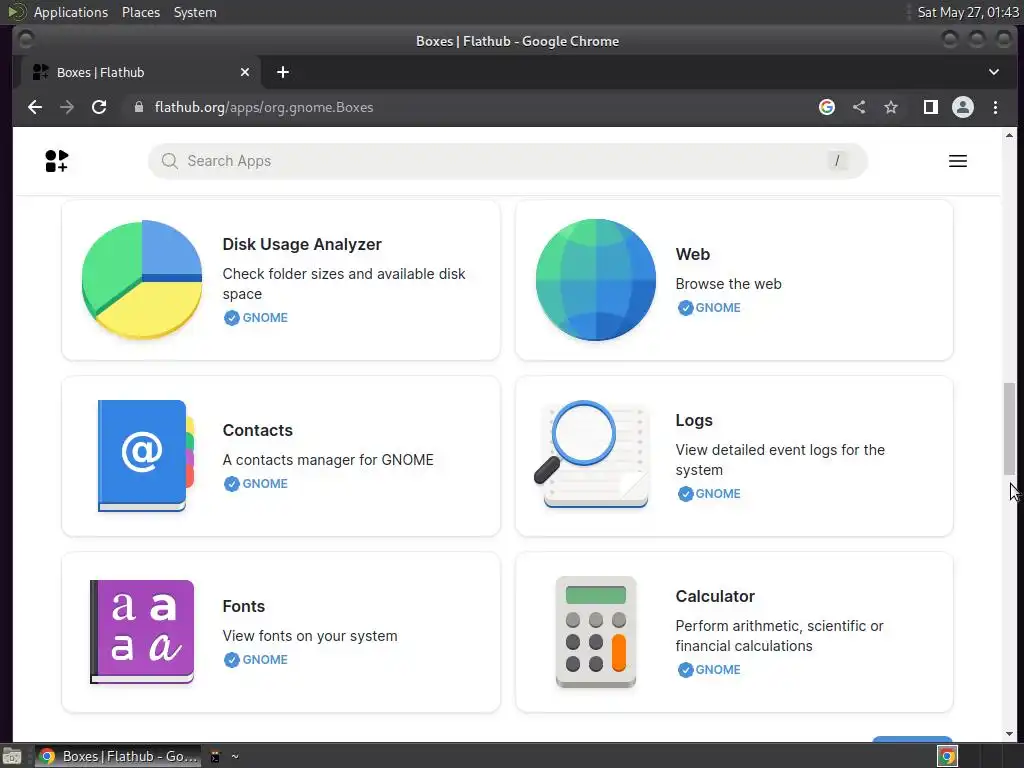Open the Logs title link
The image size is (1024, 768).
[x=694, y=421]
